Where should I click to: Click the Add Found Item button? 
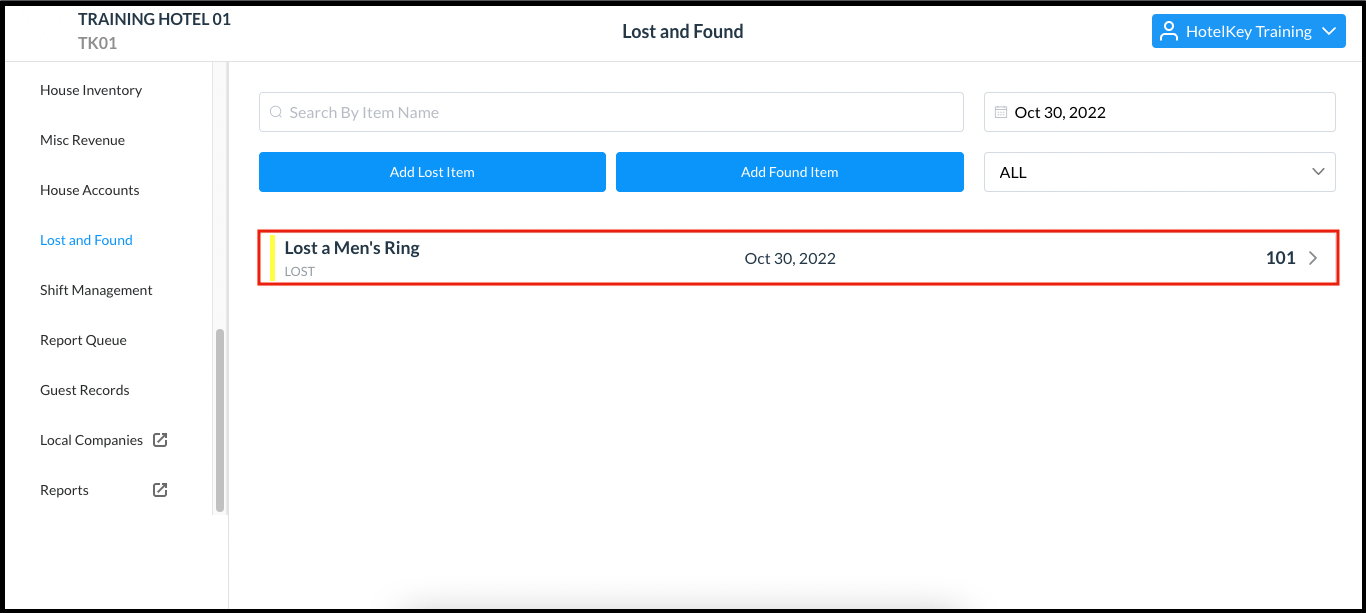(790, 172)
